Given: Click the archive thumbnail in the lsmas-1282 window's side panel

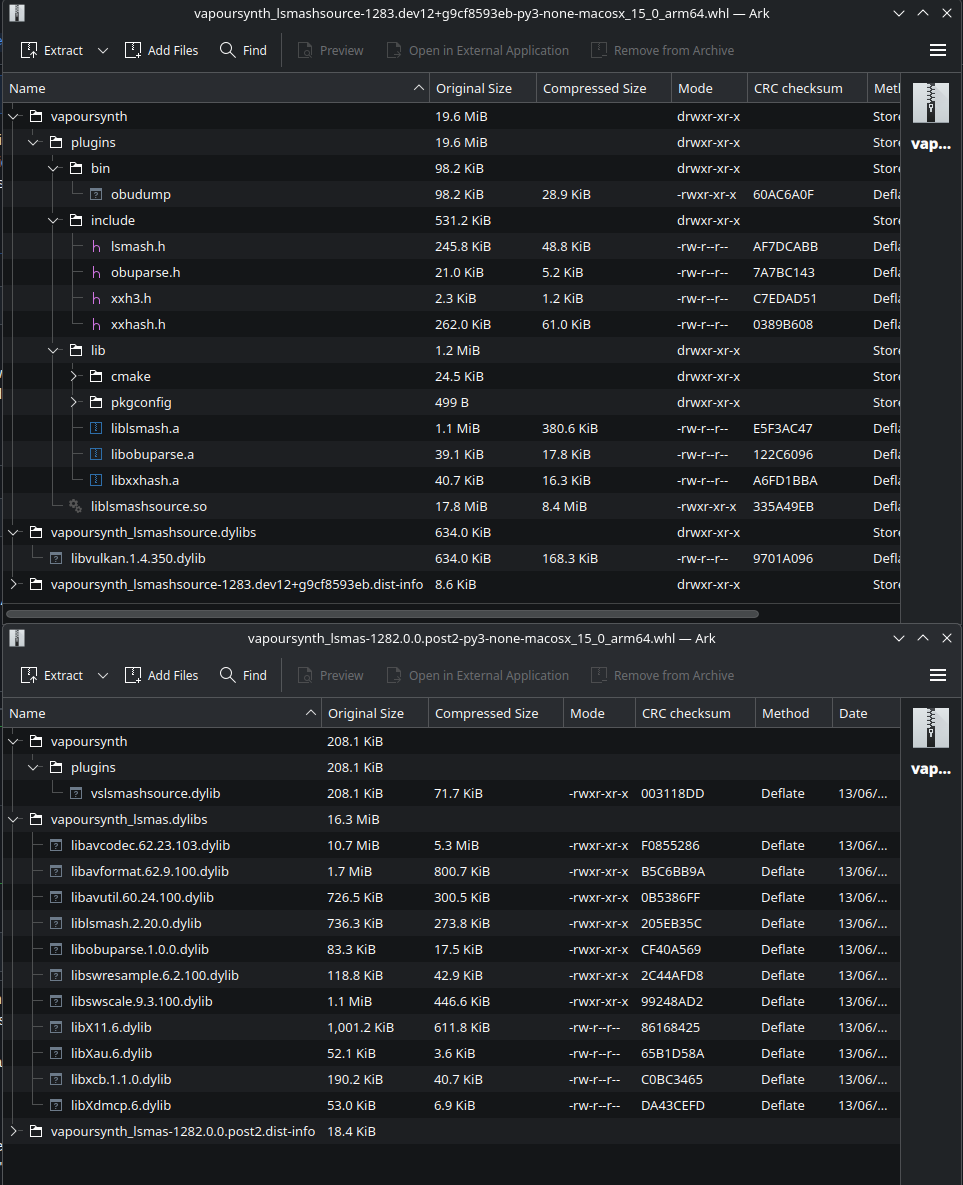Looking at the screenshot, I should tap(930, 728).
